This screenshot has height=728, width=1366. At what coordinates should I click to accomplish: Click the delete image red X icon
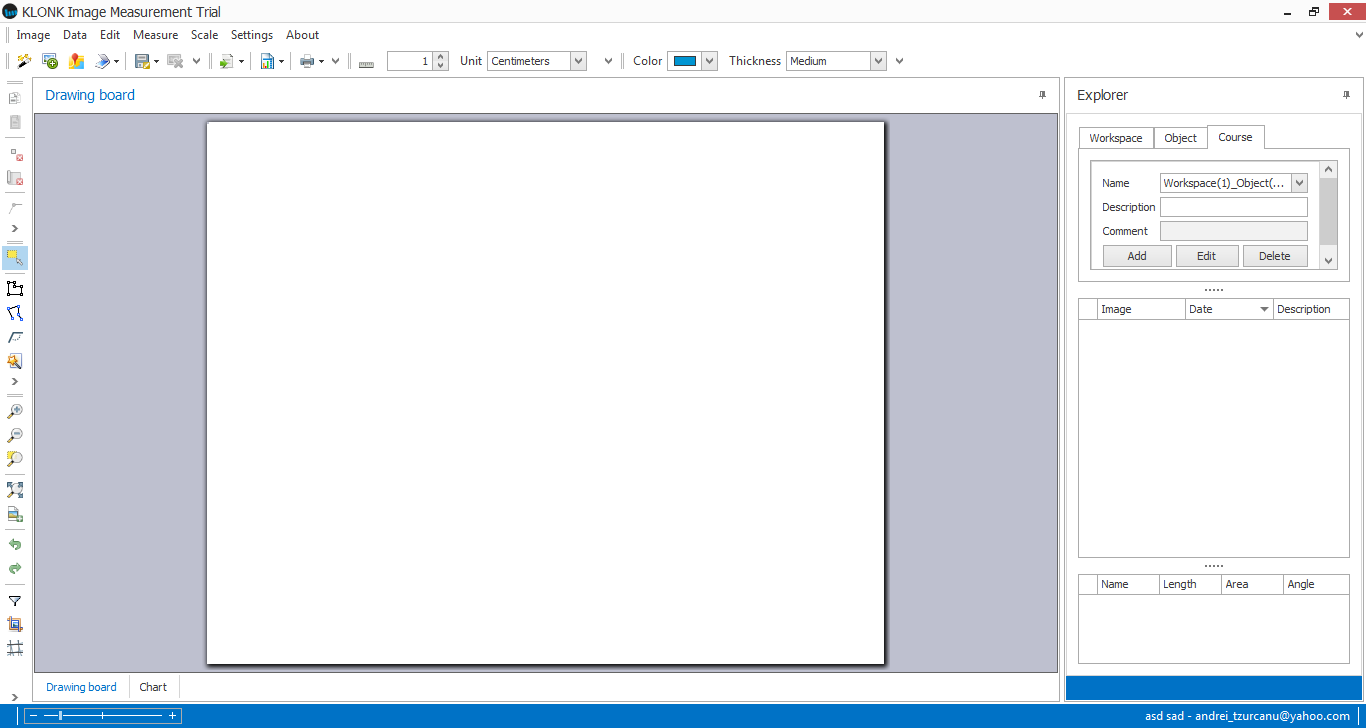tap(14, 178)
